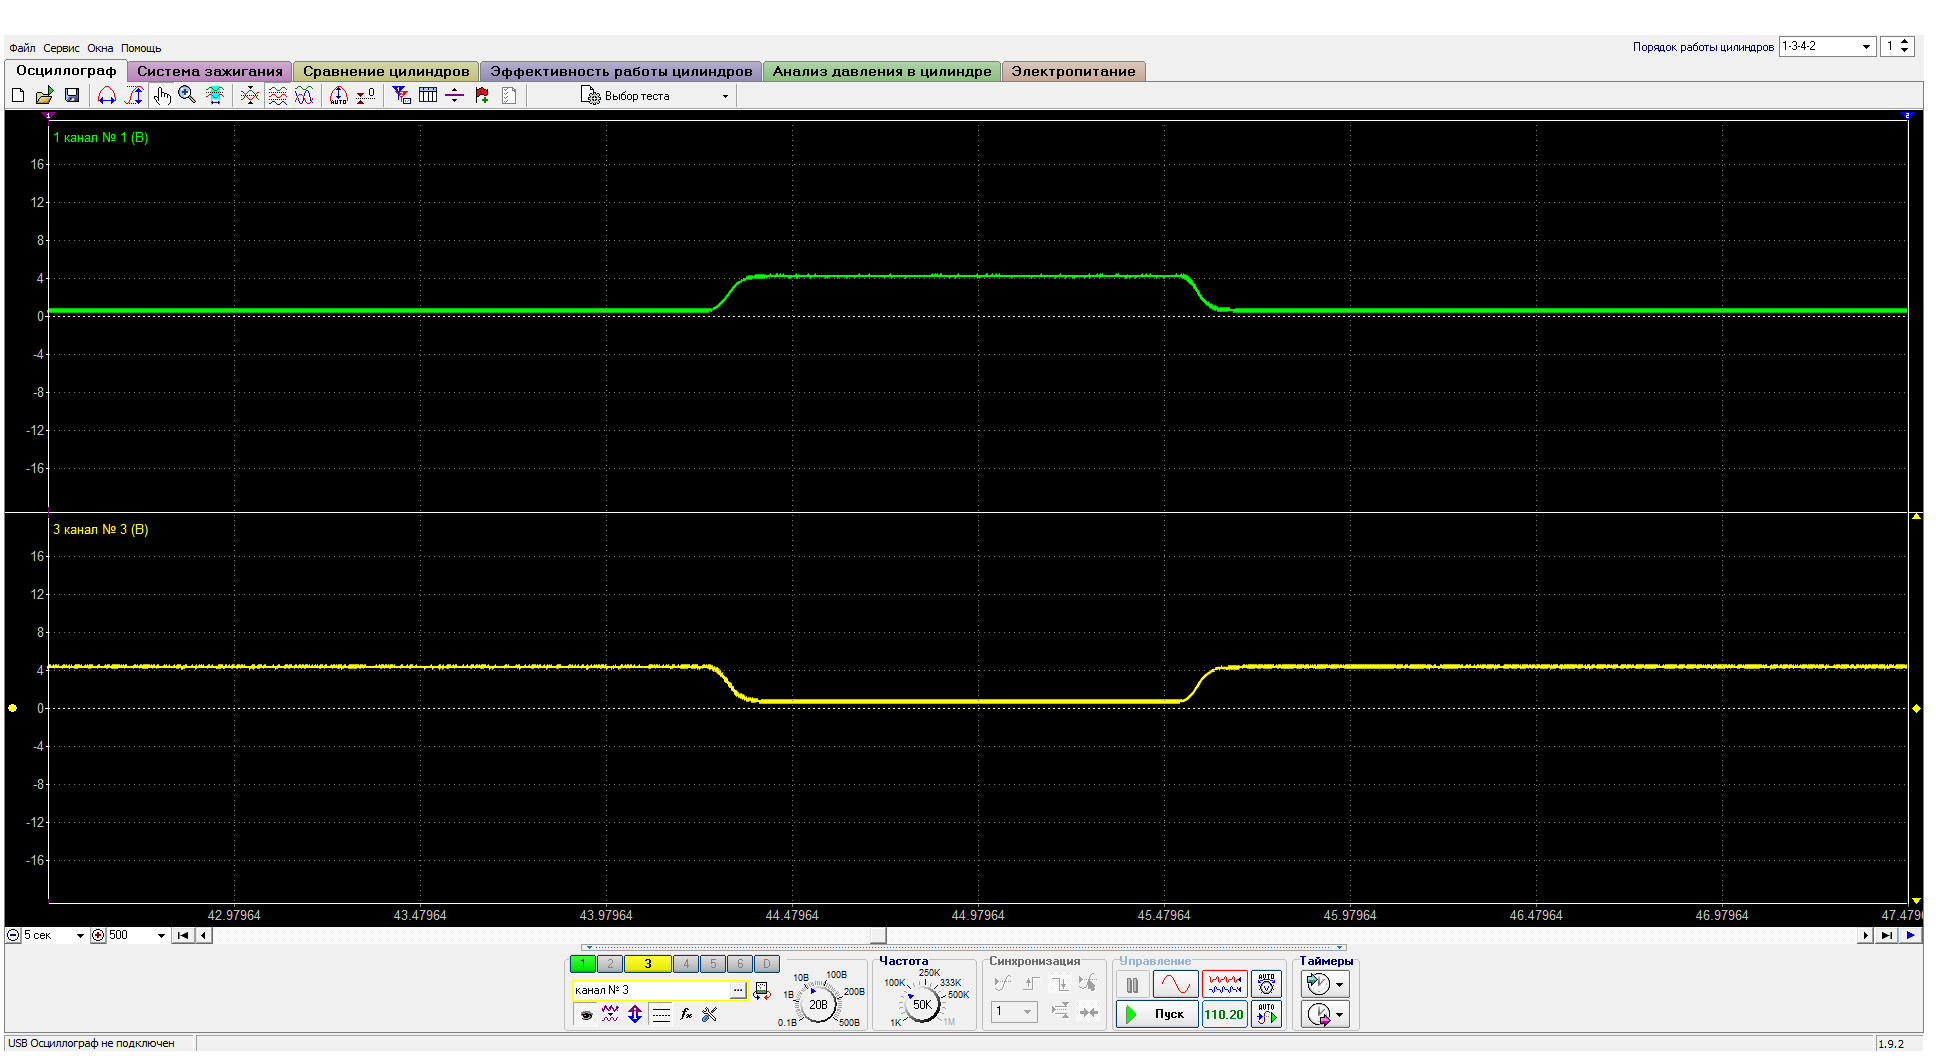Click the Пуск start button
1936x1056 pixels.
pos(1157,1014)
